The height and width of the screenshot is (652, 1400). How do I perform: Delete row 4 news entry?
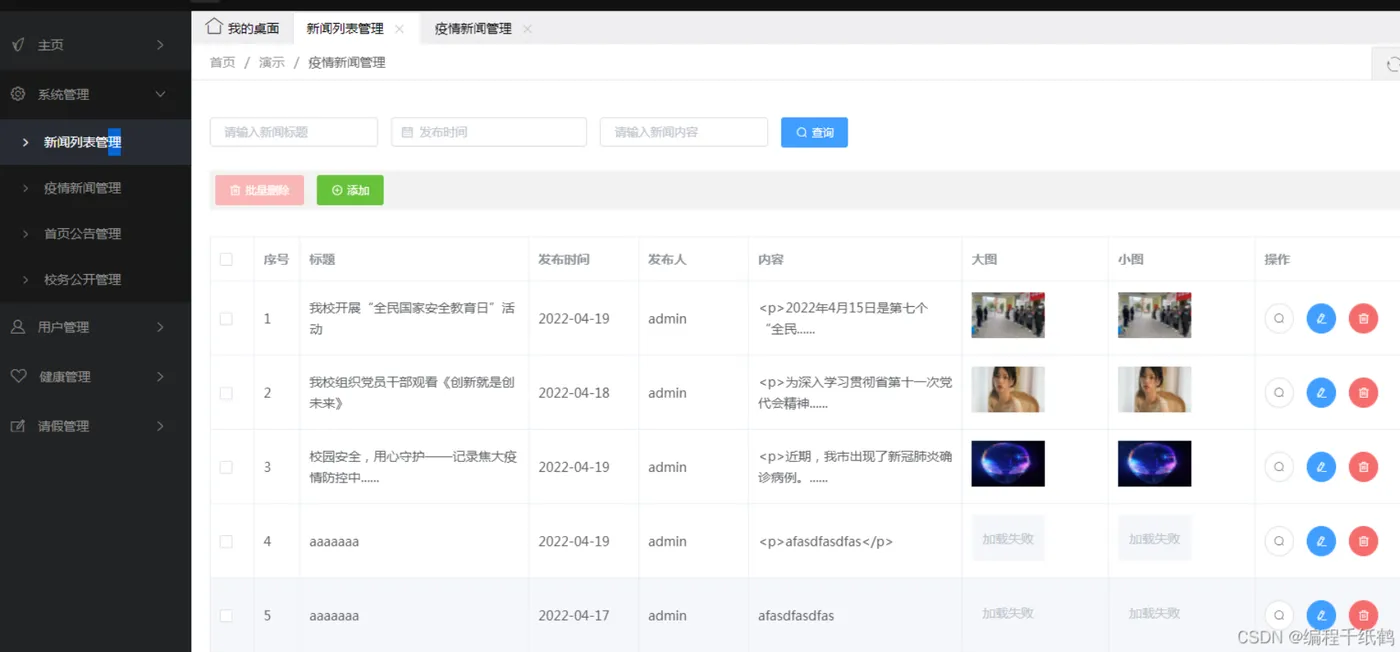1363,541
